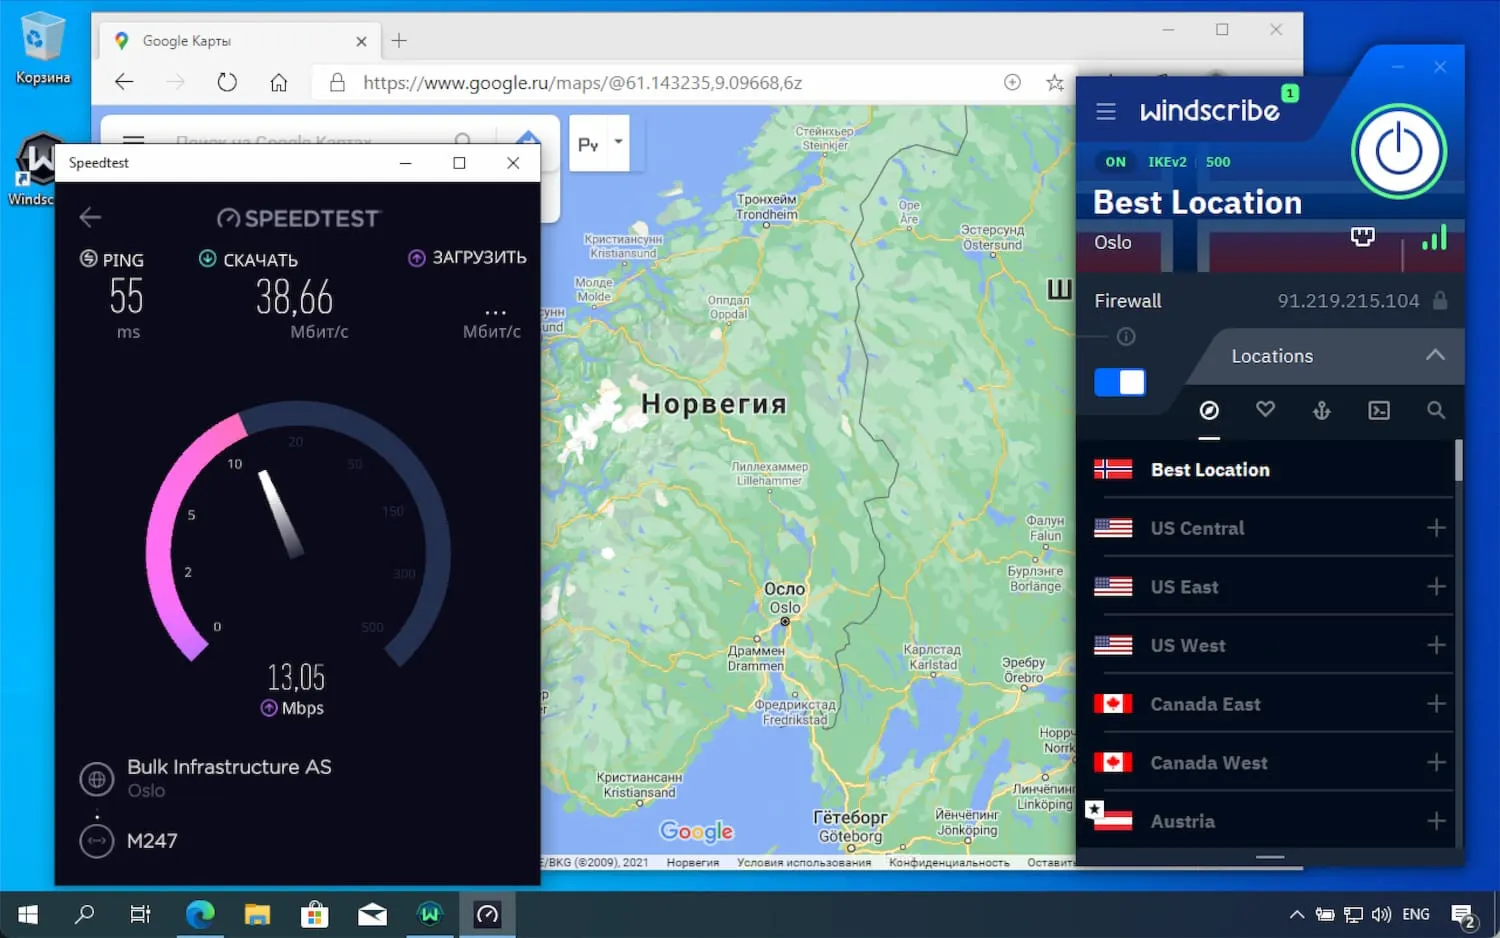Screen dimensions: 1500x938
Task: Collapse the Windscribe Locations panel
Action: click(1435, 355)
